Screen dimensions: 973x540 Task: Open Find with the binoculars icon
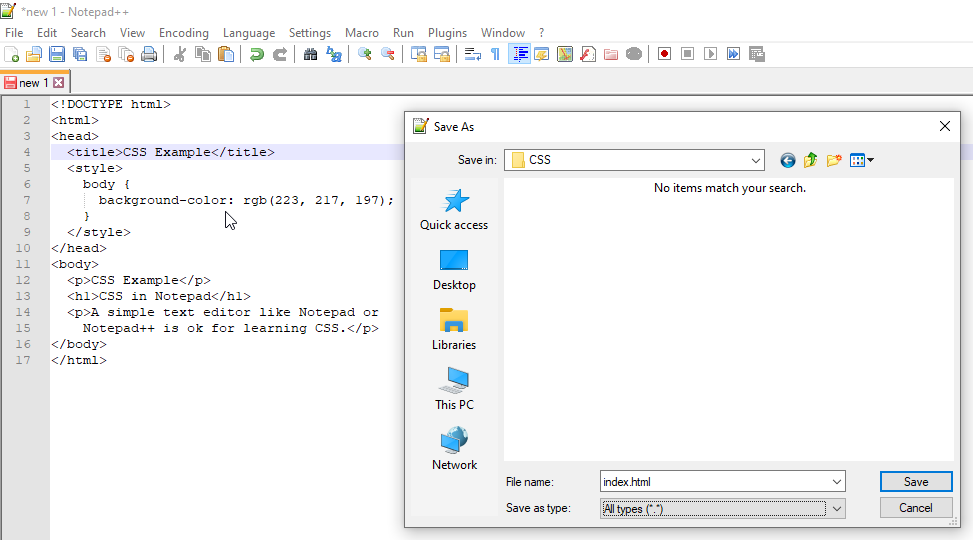click(310, 55)
